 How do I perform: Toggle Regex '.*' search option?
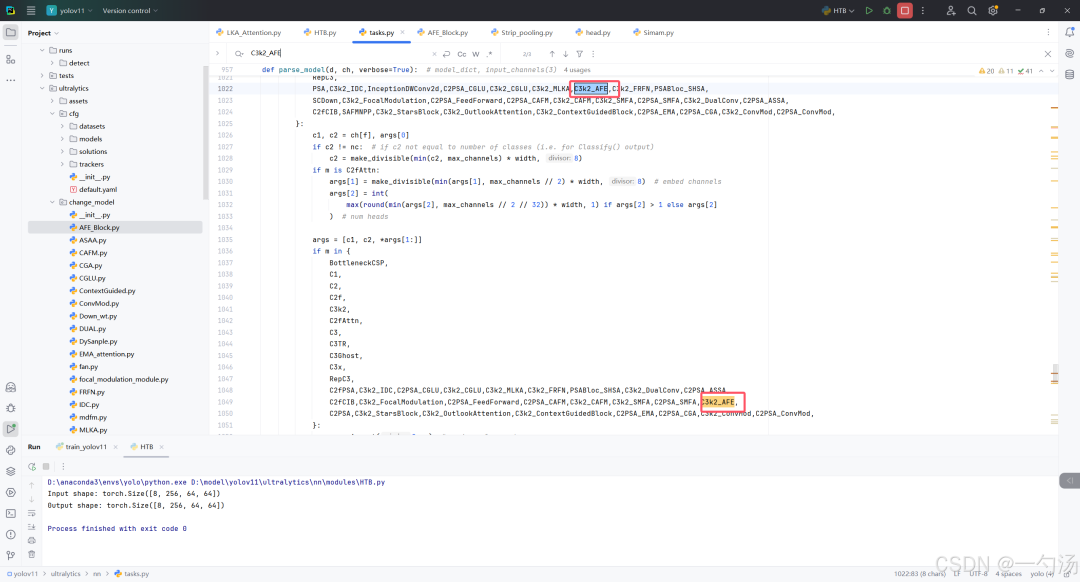[x=489, y=54]
